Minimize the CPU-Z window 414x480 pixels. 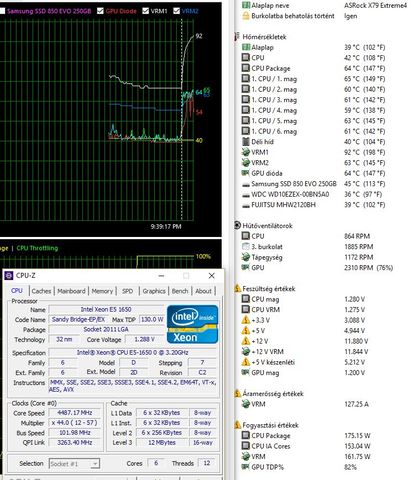click(x=161, y=276)
